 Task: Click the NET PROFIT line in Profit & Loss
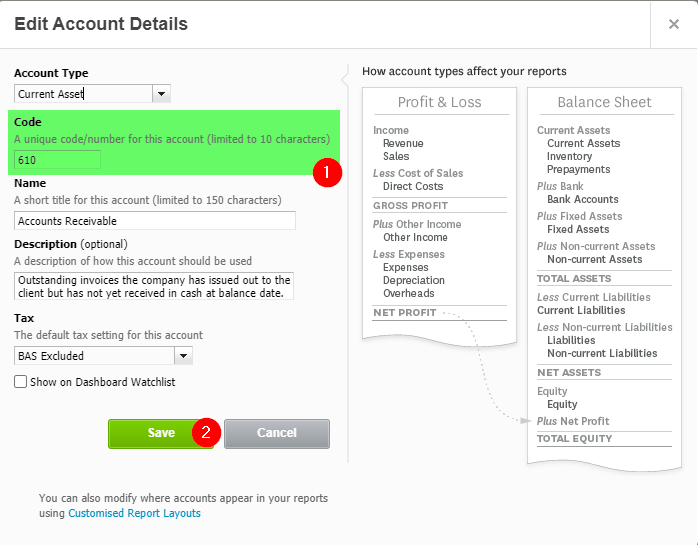pyautogui.click(x=405, y=313)
